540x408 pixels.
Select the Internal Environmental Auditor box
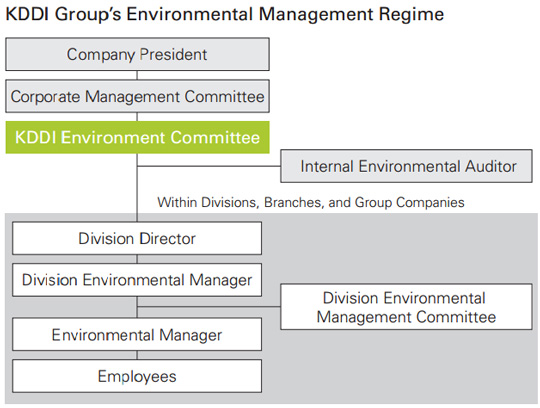(x=406, y=166)
